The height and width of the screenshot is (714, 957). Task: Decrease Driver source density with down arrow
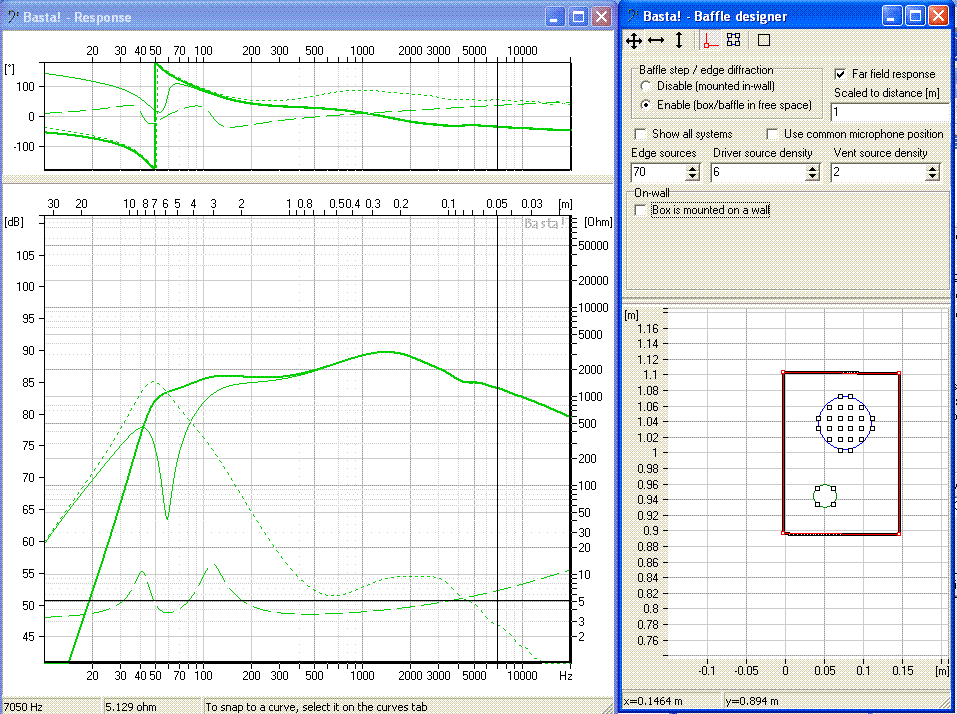point(814,177)
